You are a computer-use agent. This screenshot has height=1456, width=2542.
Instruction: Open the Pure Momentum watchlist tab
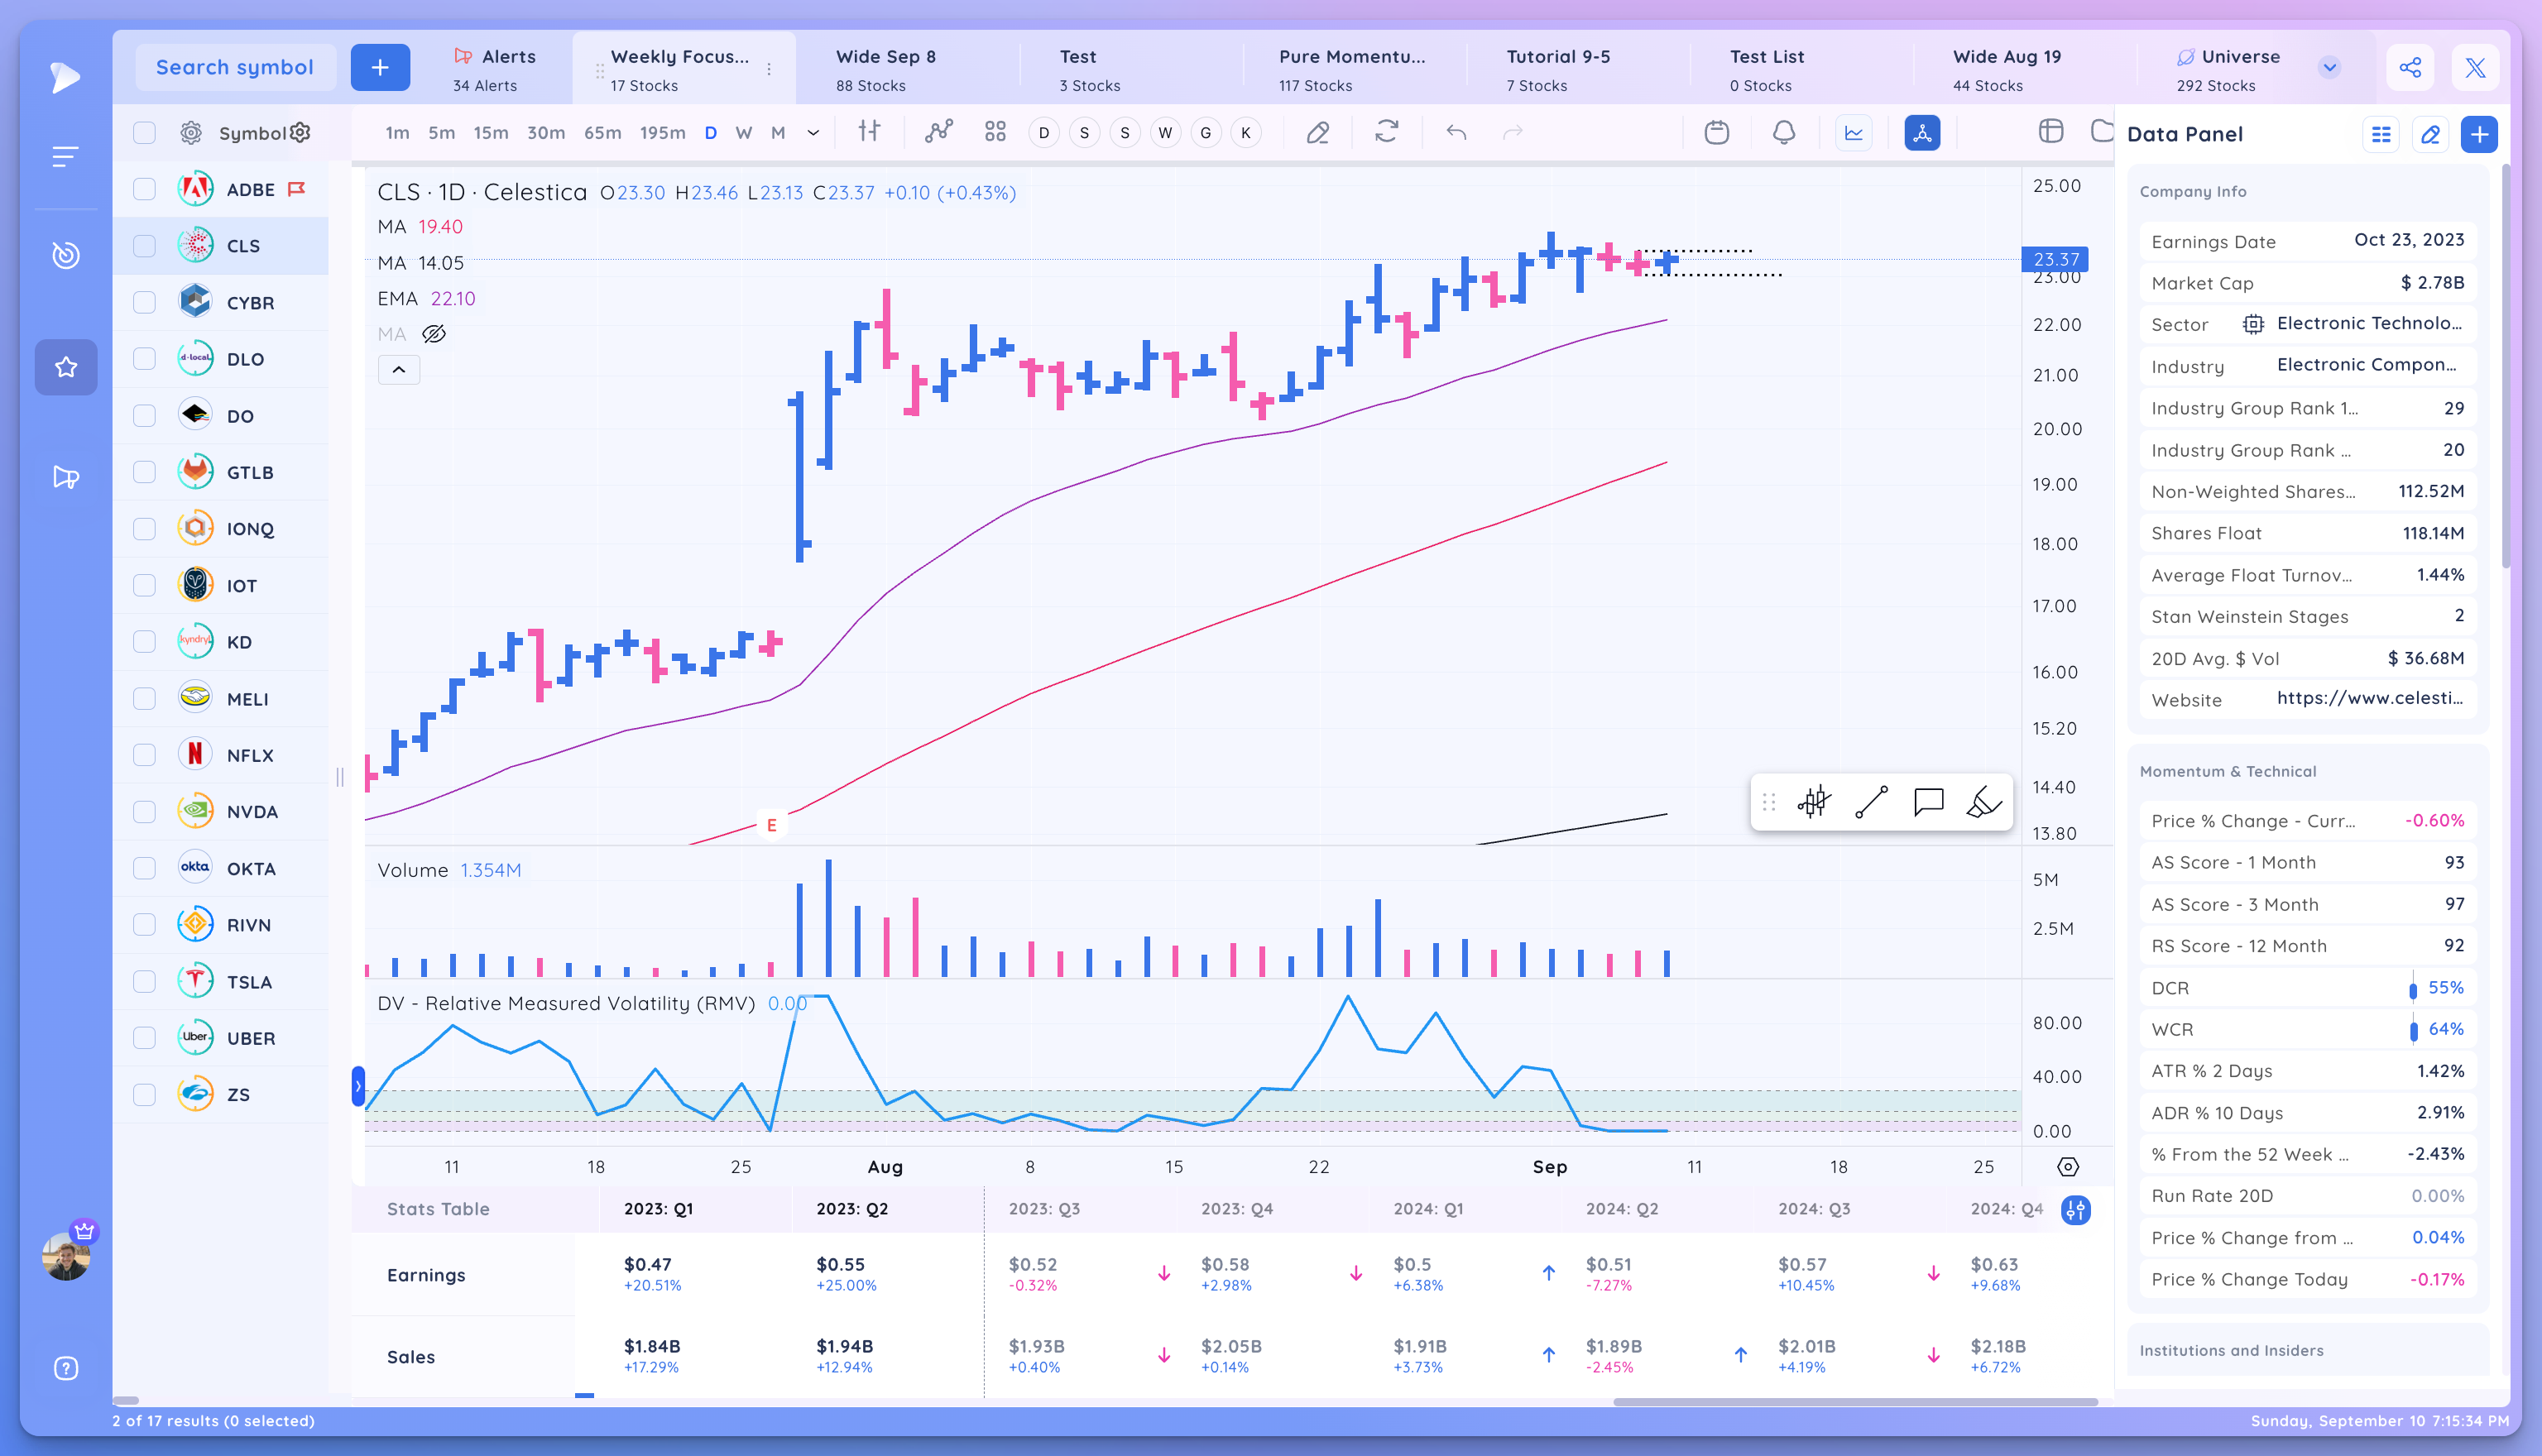tap(1352, 69)
